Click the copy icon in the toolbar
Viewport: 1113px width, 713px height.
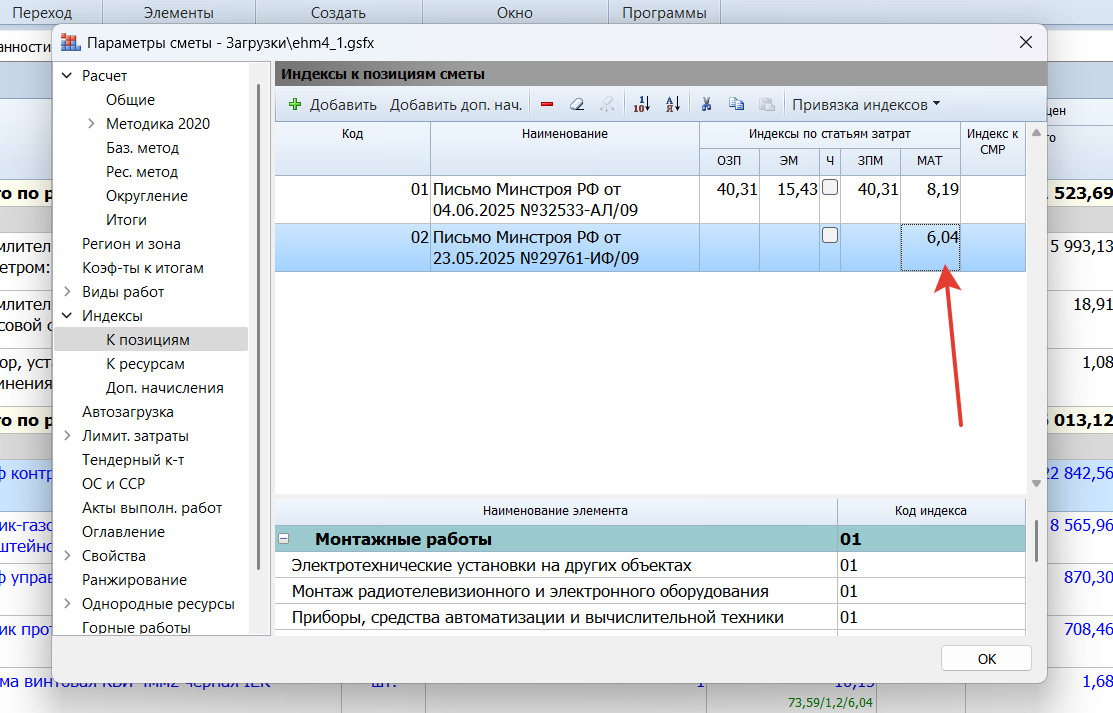736,104
